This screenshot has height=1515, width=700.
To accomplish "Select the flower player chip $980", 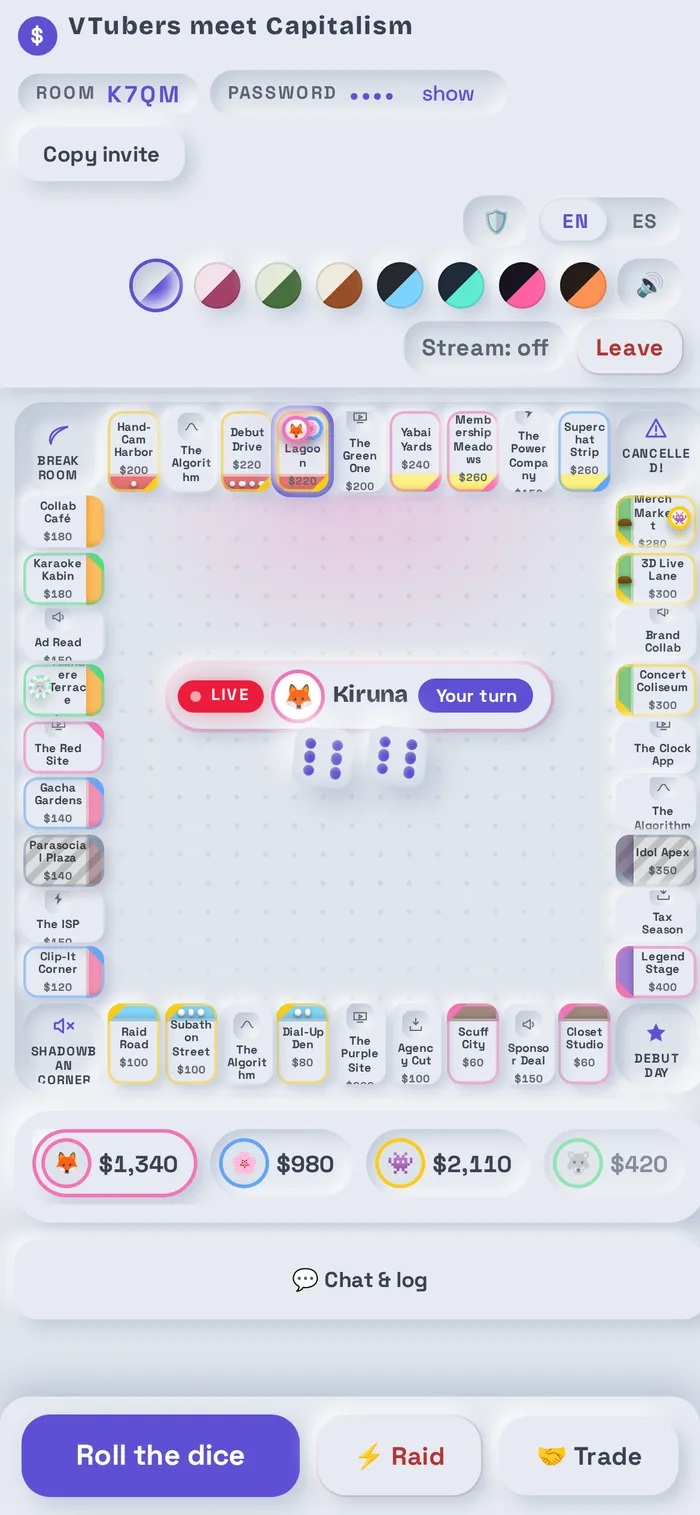I will [x=281, y=1164].
